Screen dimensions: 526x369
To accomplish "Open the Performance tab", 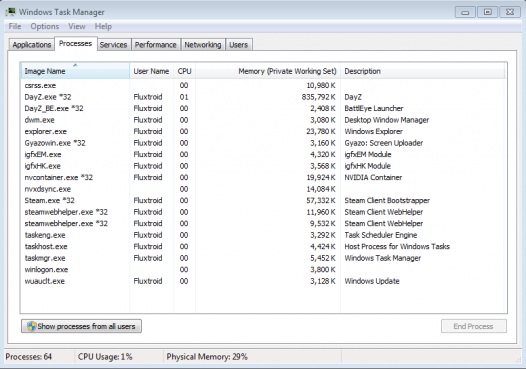I will pyautogui.click(x=156, y=45).
